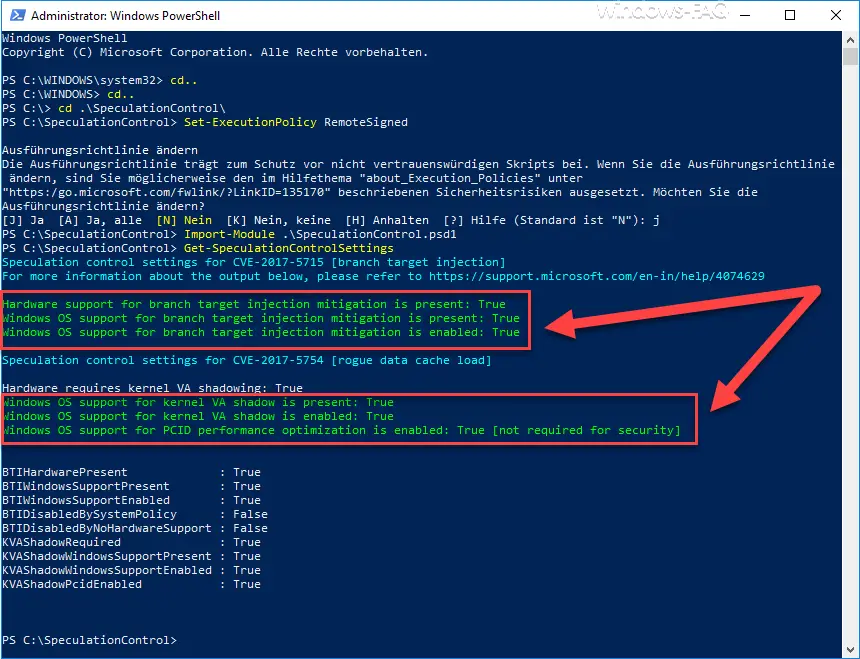Click the "[A] Ja, alle" option
Image resolution: width=860 pixels, height=659 pixels.
pyautogui.click(x=100, y=220)
